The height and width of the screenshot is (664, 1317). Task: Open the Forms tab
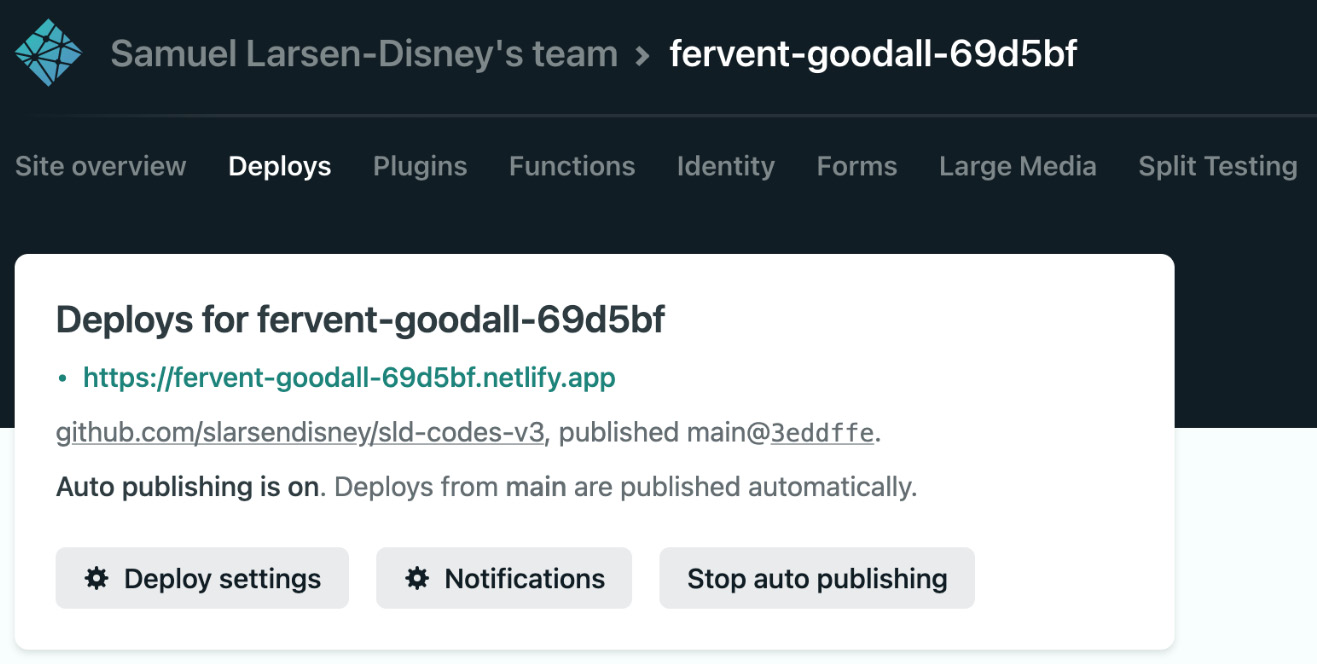click(x=856, y=166)
